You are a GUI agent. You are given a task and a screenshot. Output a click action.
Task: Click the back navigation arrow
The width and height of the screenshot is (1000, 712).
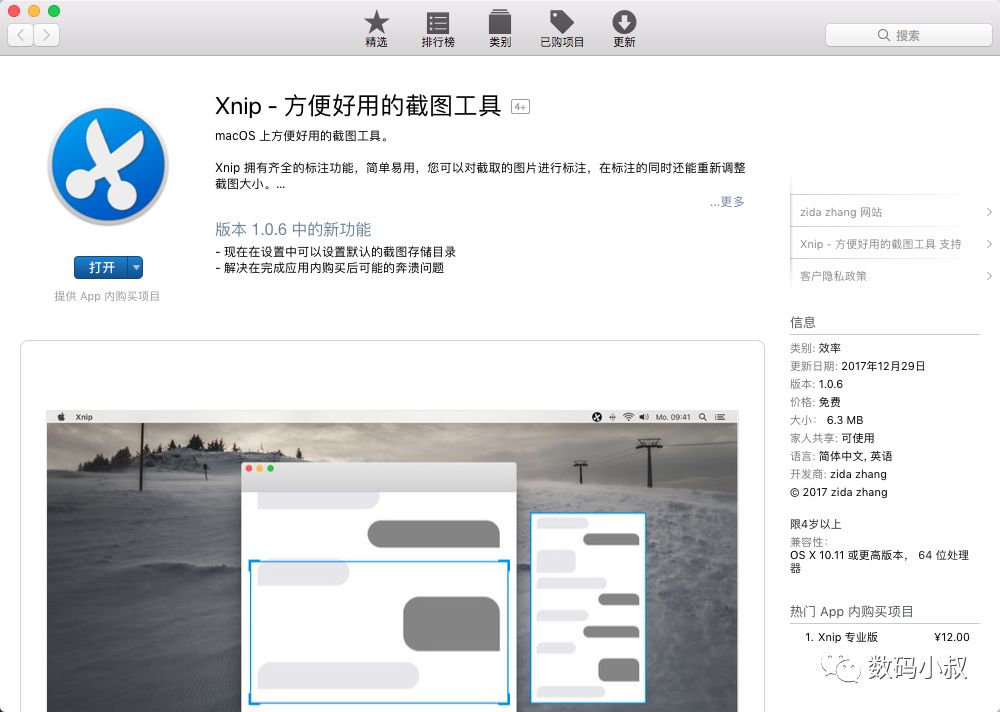(x=20, y=34)
